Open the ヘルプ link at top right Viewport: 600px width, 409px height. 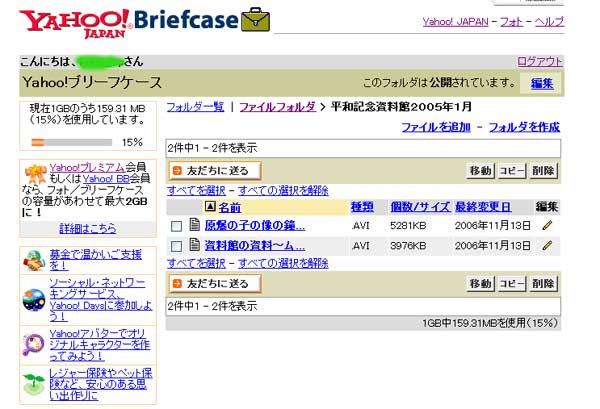(x=549, y=22)
